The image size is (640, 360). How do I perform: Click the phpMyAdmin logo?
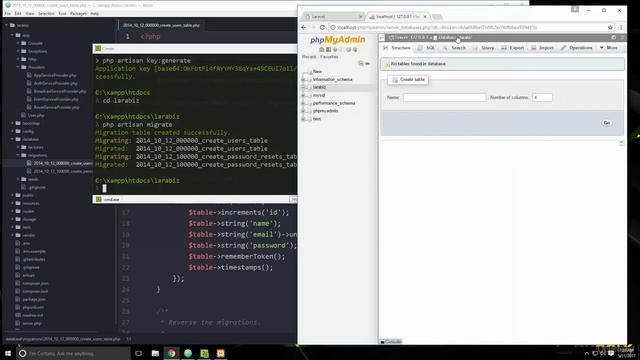[338, 40]
